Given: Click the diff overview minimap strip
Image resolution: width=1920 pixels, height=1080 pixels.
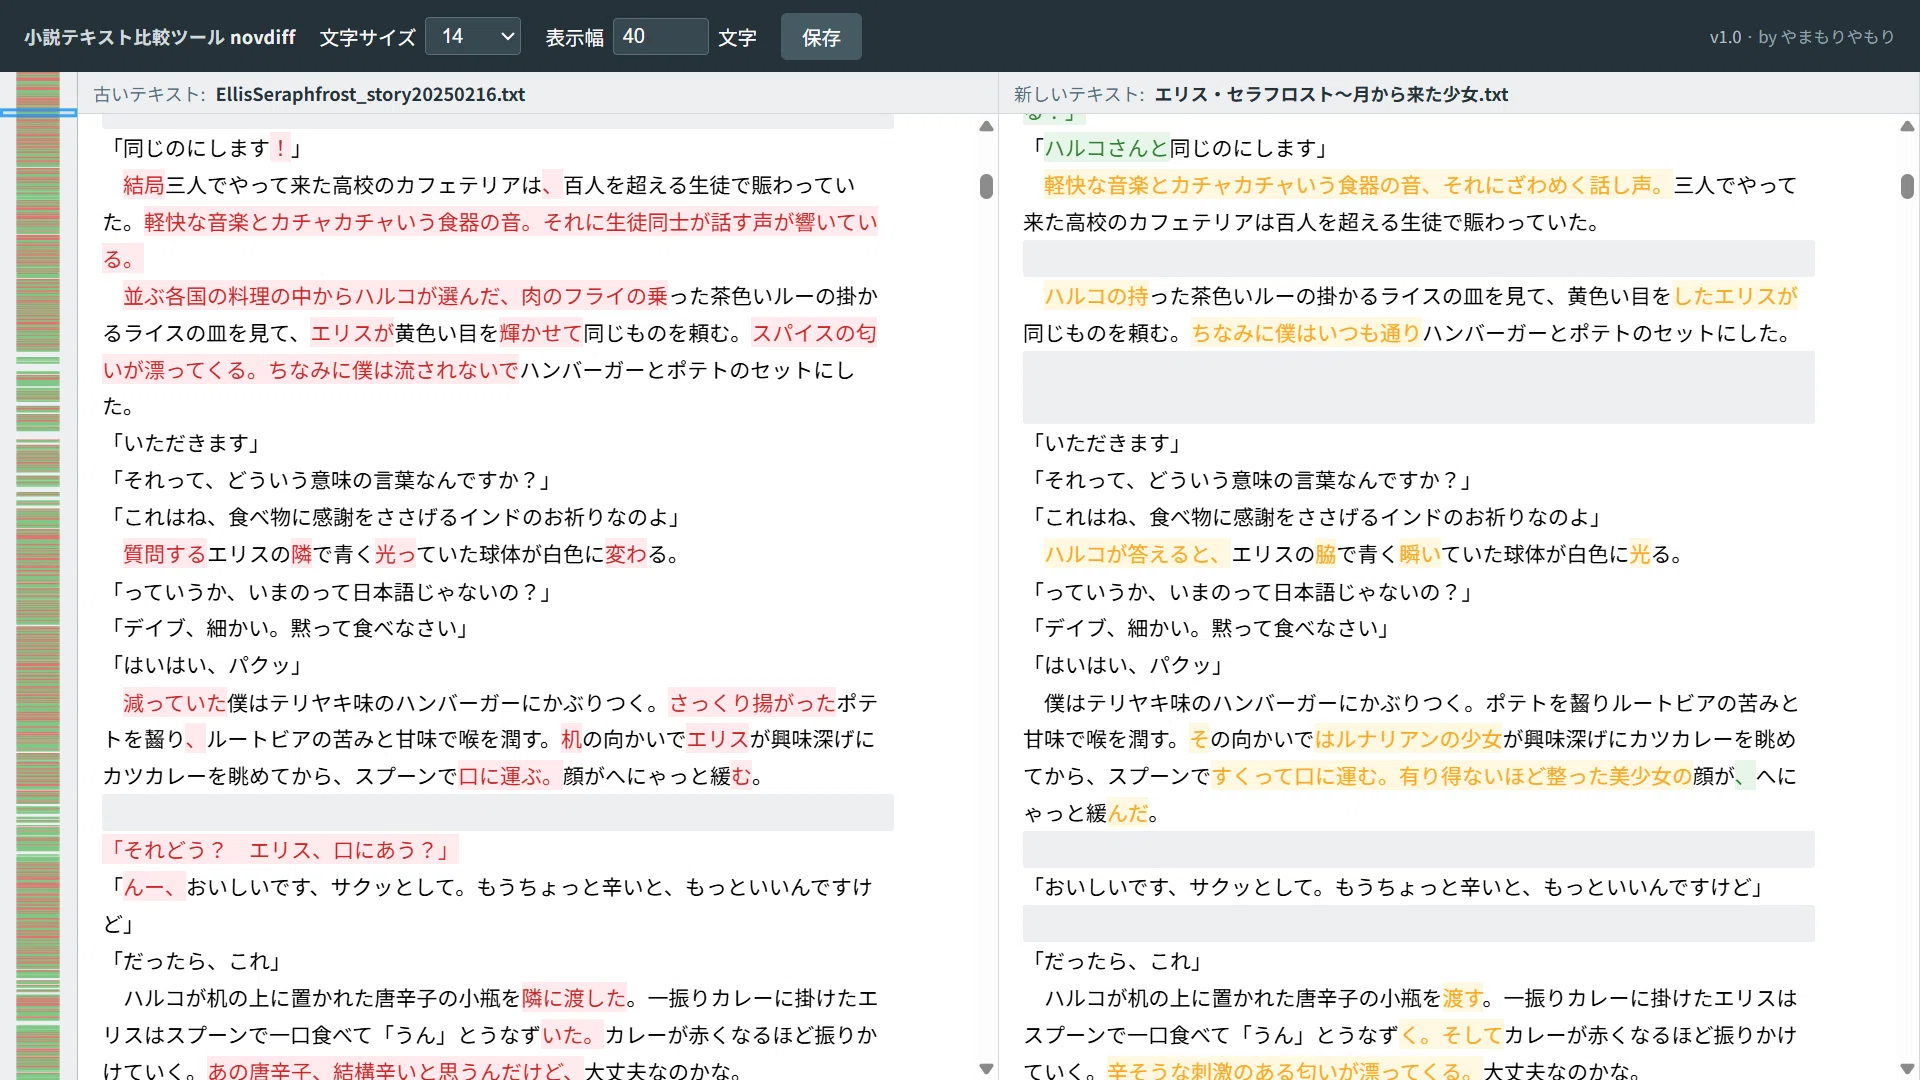Looking at the screenshot, I should click(x=38, y=576).
